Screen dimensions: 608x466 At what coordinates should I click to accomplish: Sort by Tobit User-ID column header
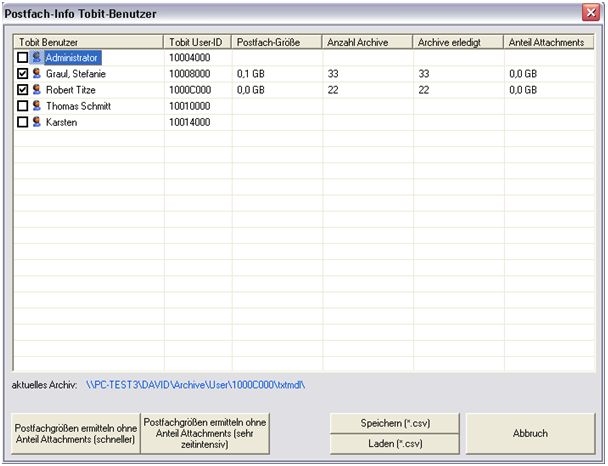click(x=197, y=42)
